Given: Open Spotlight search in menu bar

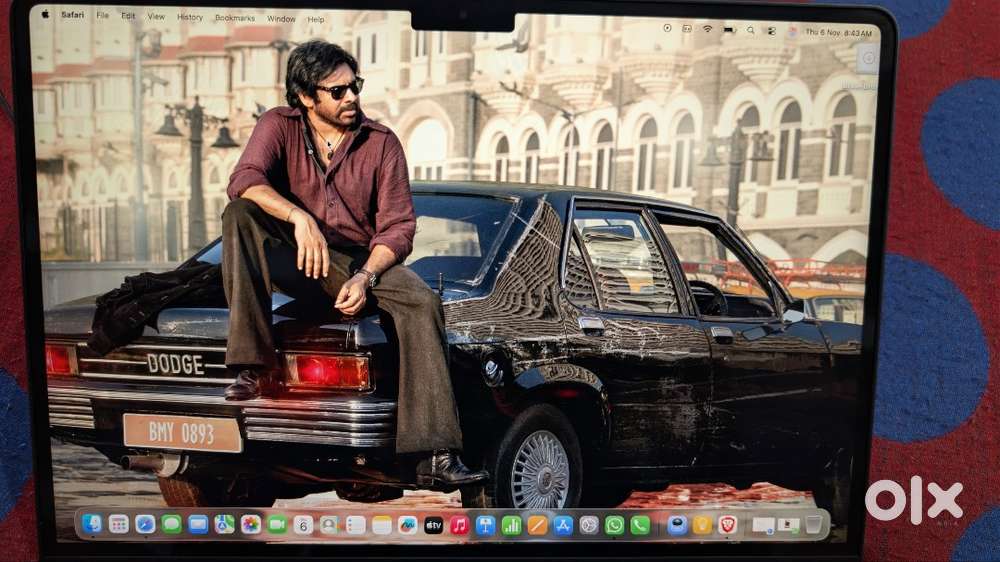Looking at the screenshot, I should pyautogui.click(x=751, y=30).
